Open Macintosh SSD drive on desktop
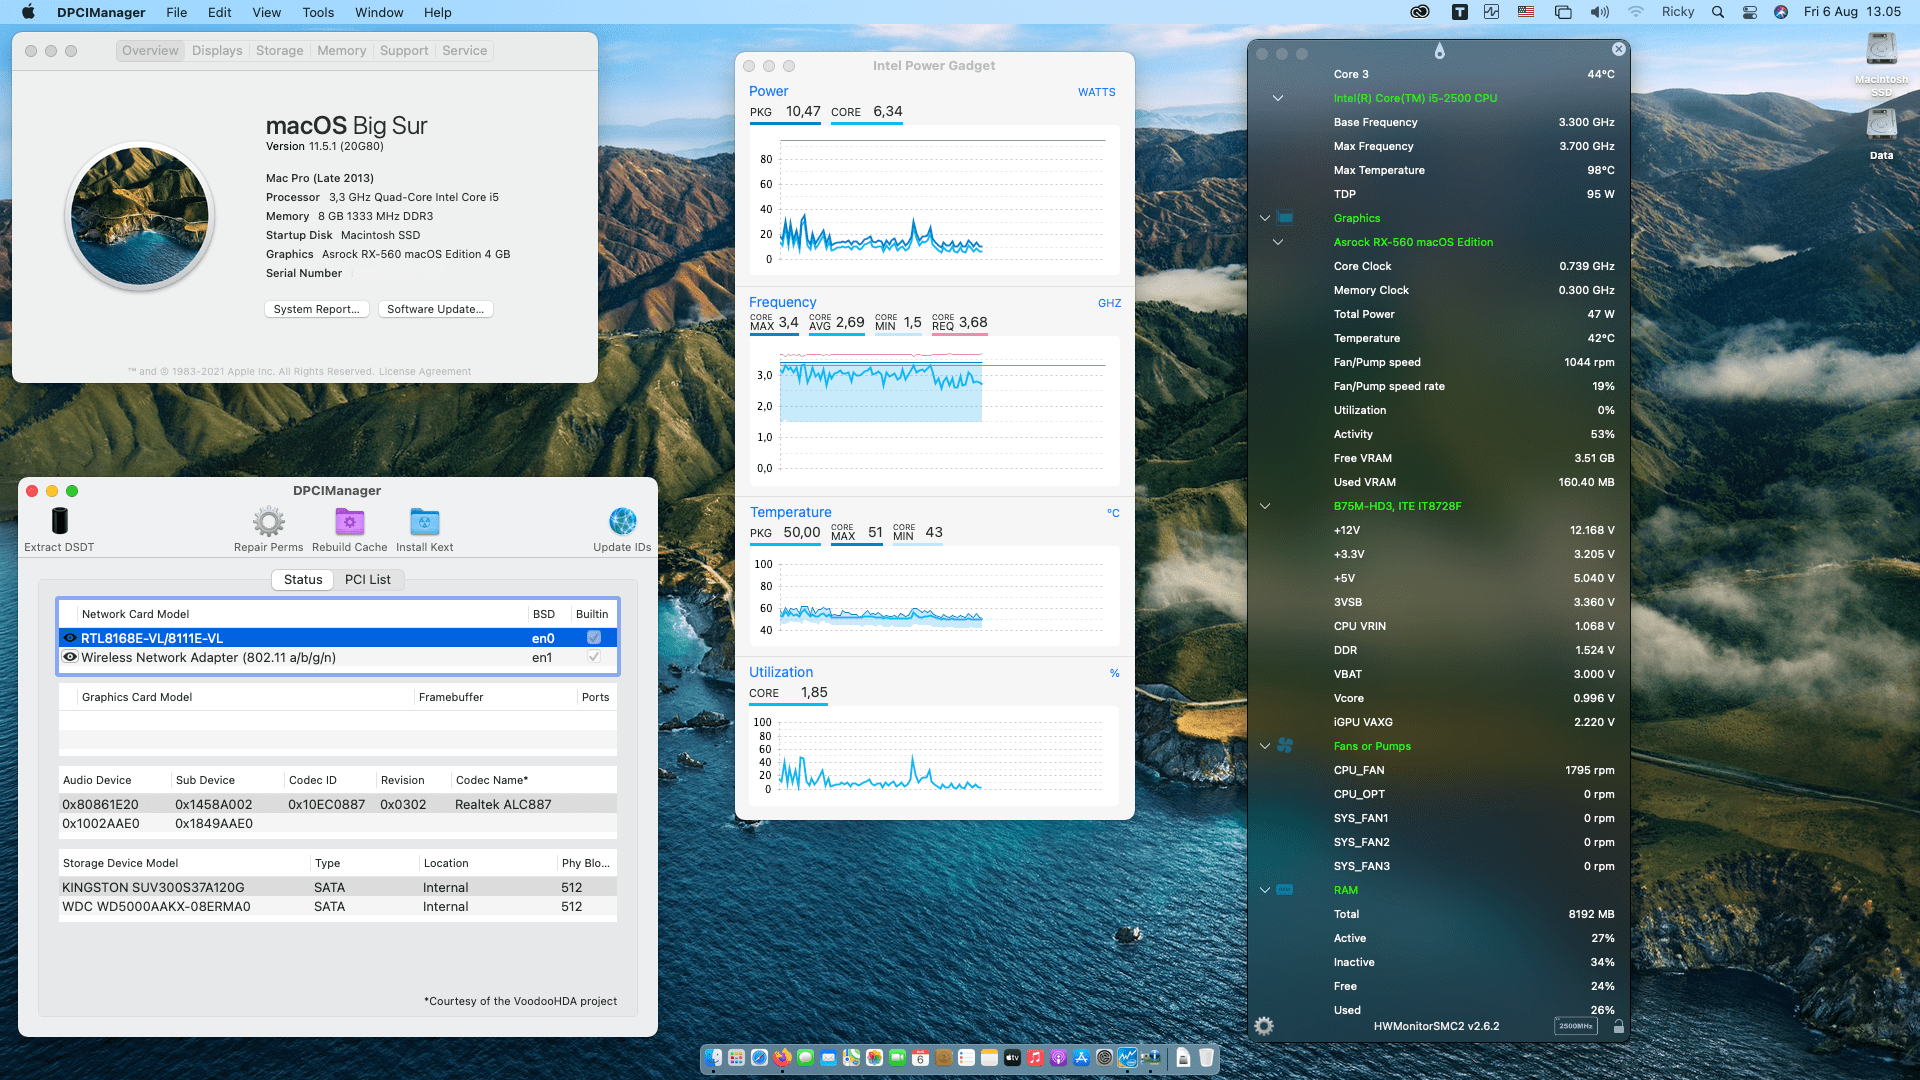This screenshot has height=1080, width=1920. click(x=1881, y=50)
